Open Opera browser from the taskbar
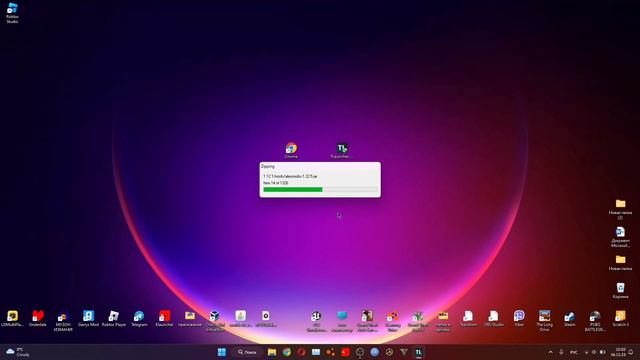 [301, 352]
